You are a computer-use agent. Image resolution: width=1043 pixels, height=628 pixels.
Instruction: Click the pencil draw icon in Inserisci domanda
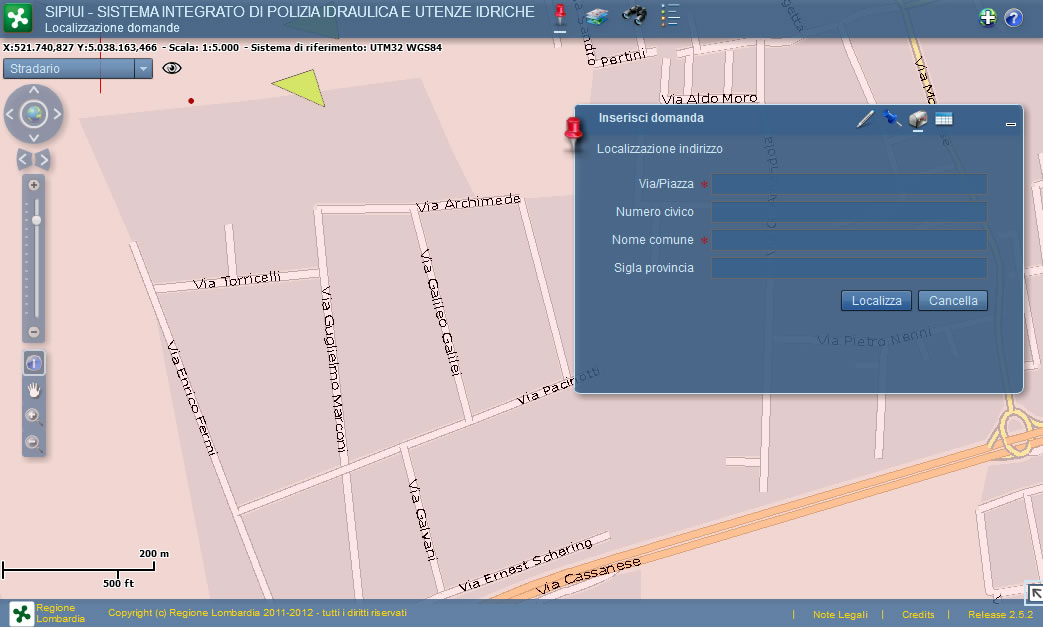point(865,119)
